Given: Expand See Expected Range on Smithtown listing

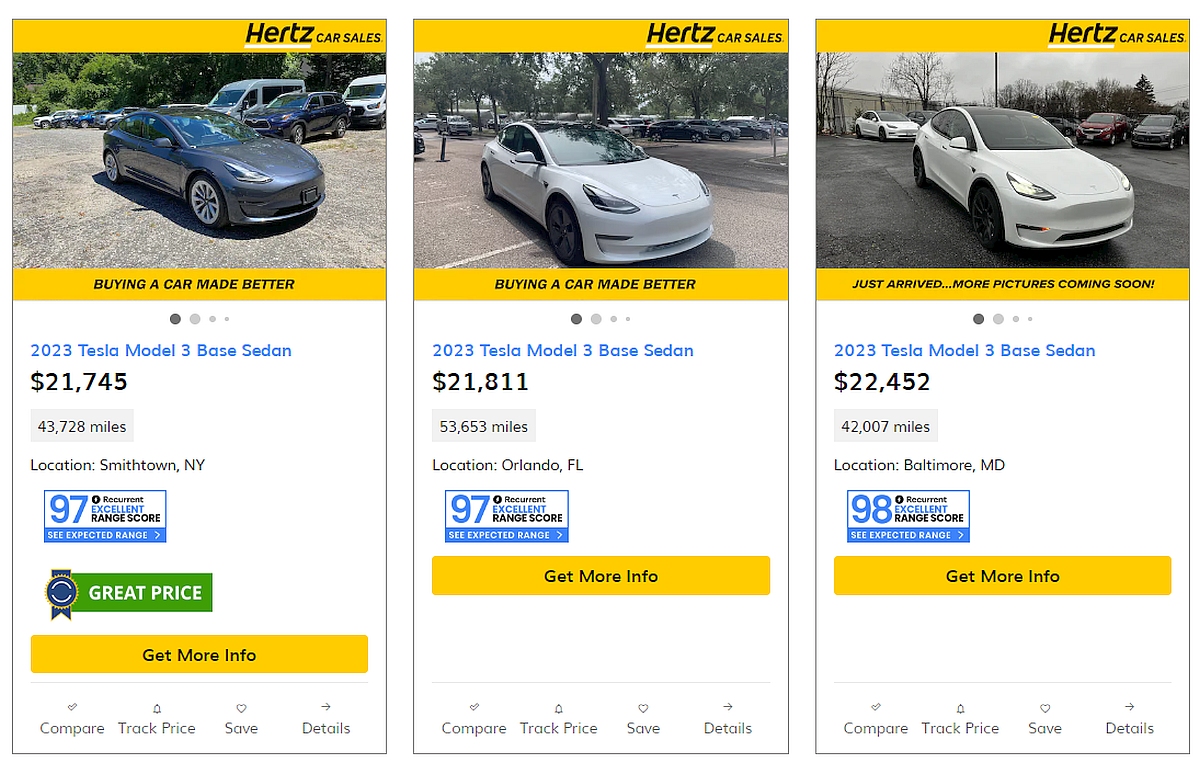Looking at the screenshot, I should click(x=105, y=535).
